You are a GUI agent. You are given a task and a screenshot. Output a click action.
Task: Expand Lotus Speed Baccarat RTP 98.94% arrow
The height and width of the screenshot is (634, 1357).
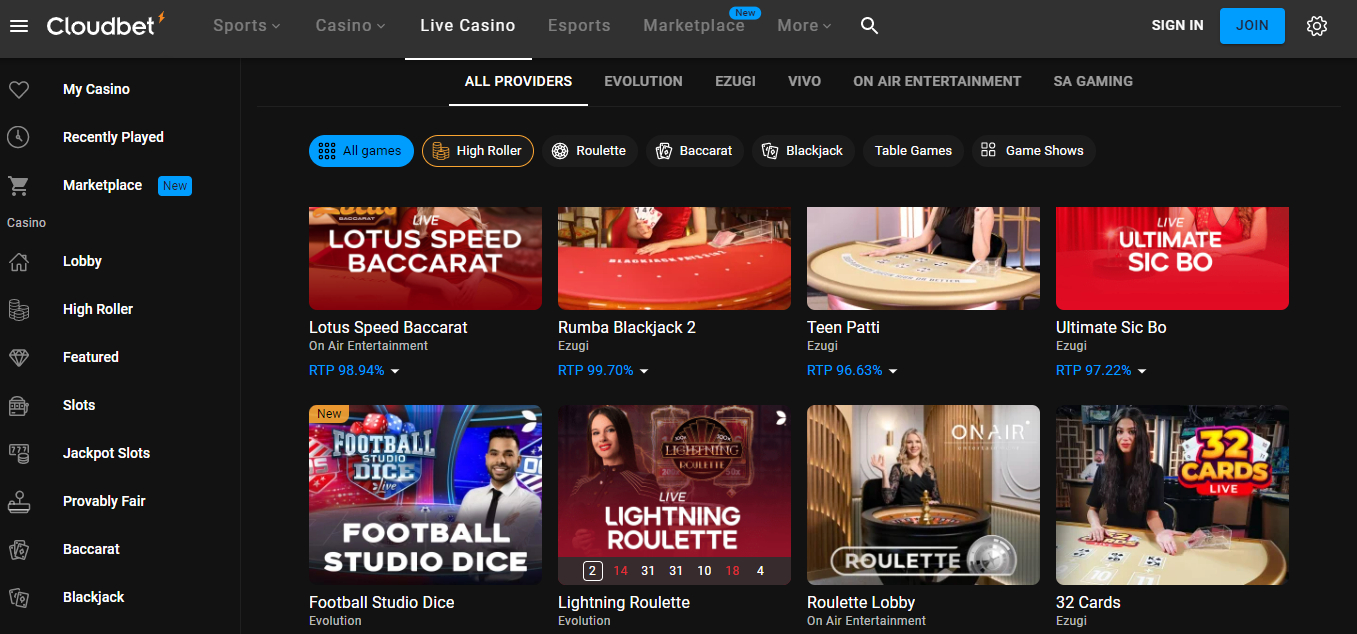pyautogui.click(x=395, y=371)
